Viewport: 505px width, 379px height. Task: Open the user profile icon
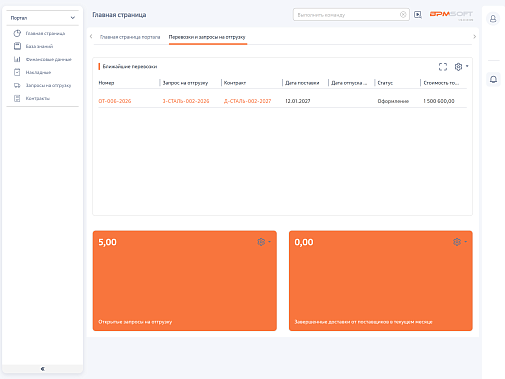493,19
